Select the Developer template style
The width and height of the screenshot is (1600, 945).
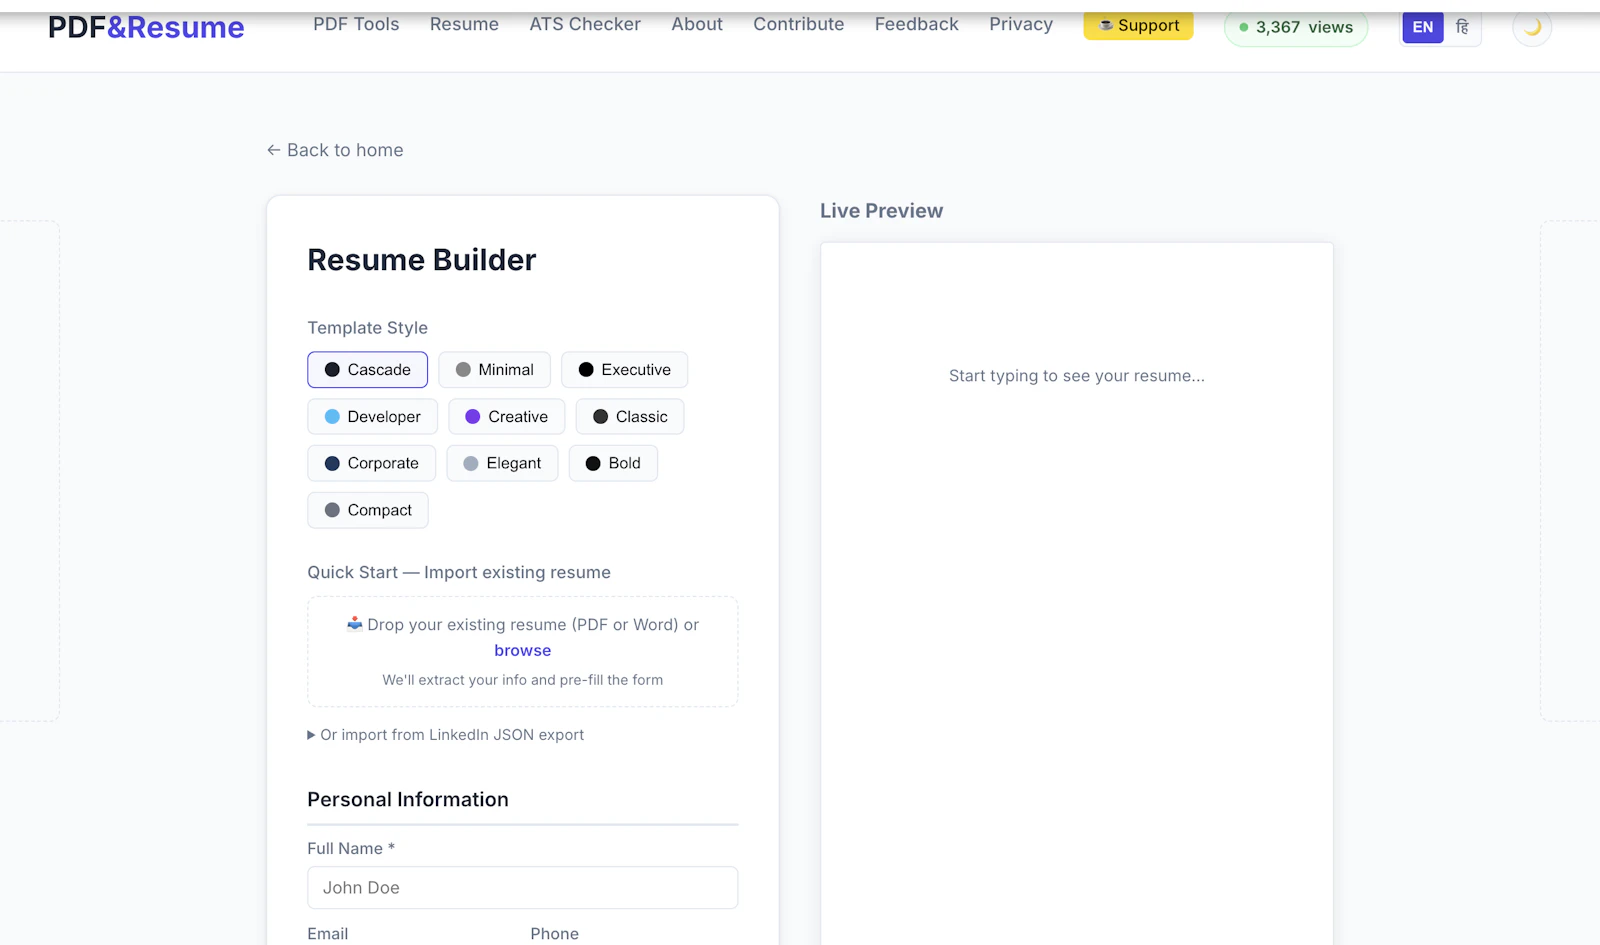point(372,417)
